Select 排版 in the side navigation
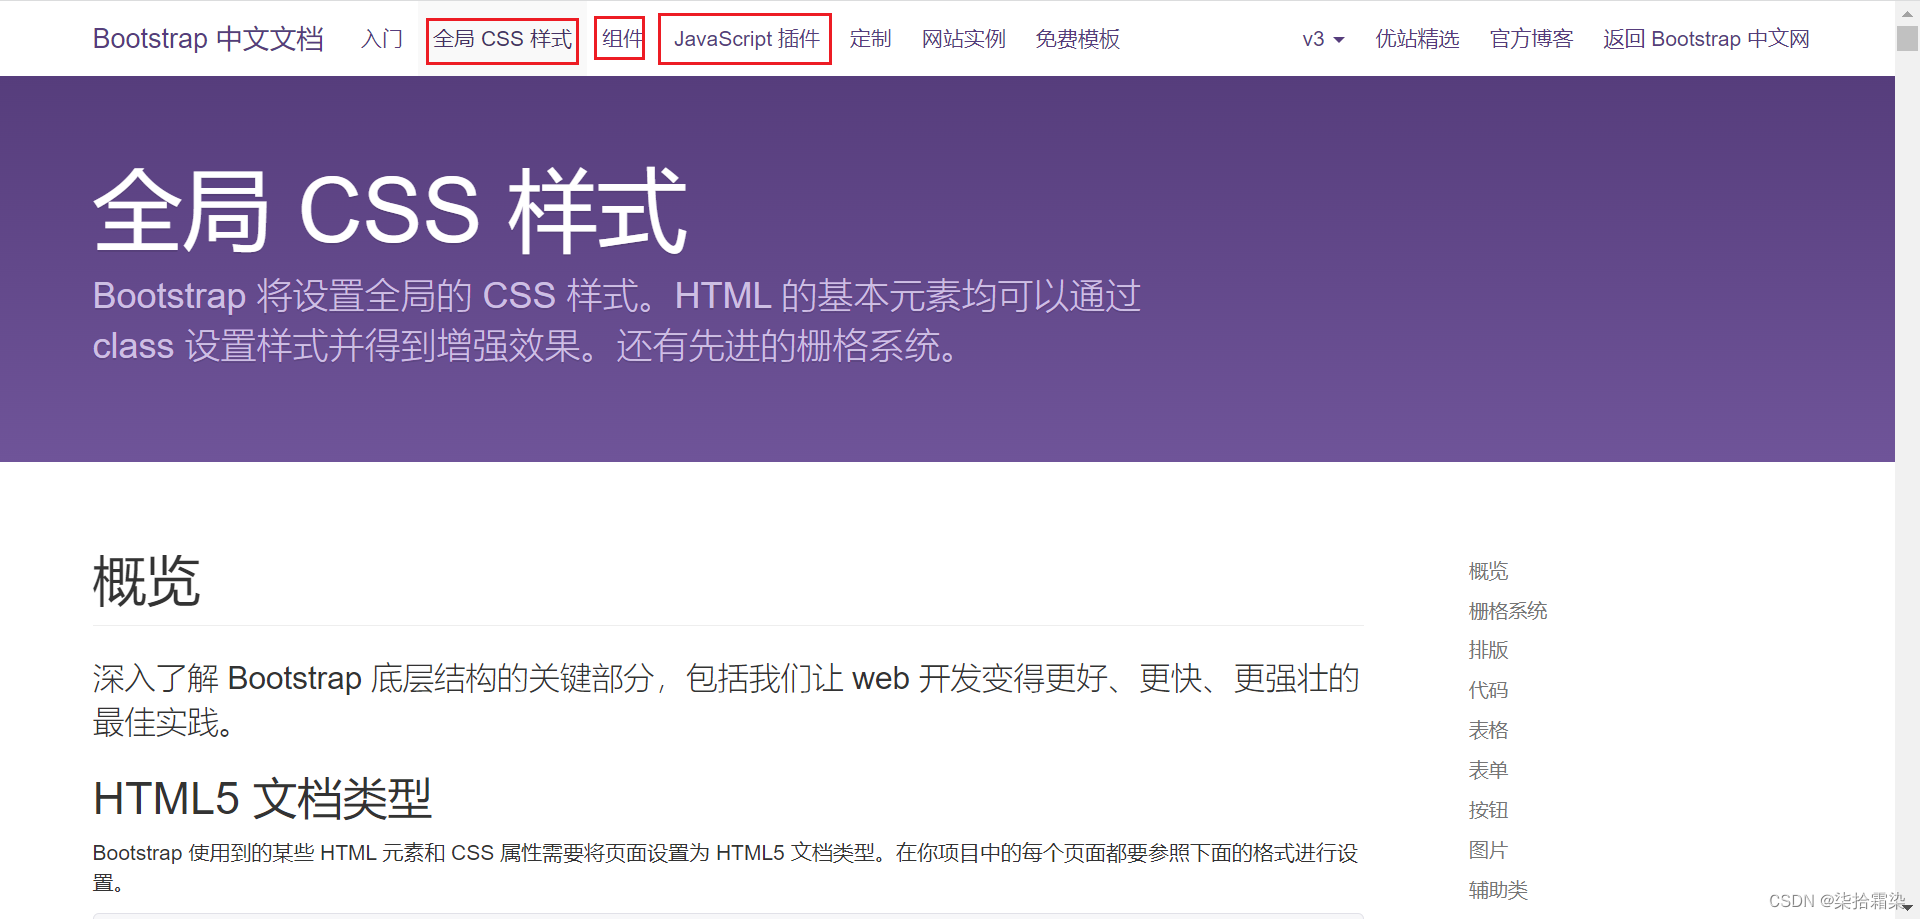The height and width of the screenshot is (919, 1920). point(1488,650)
